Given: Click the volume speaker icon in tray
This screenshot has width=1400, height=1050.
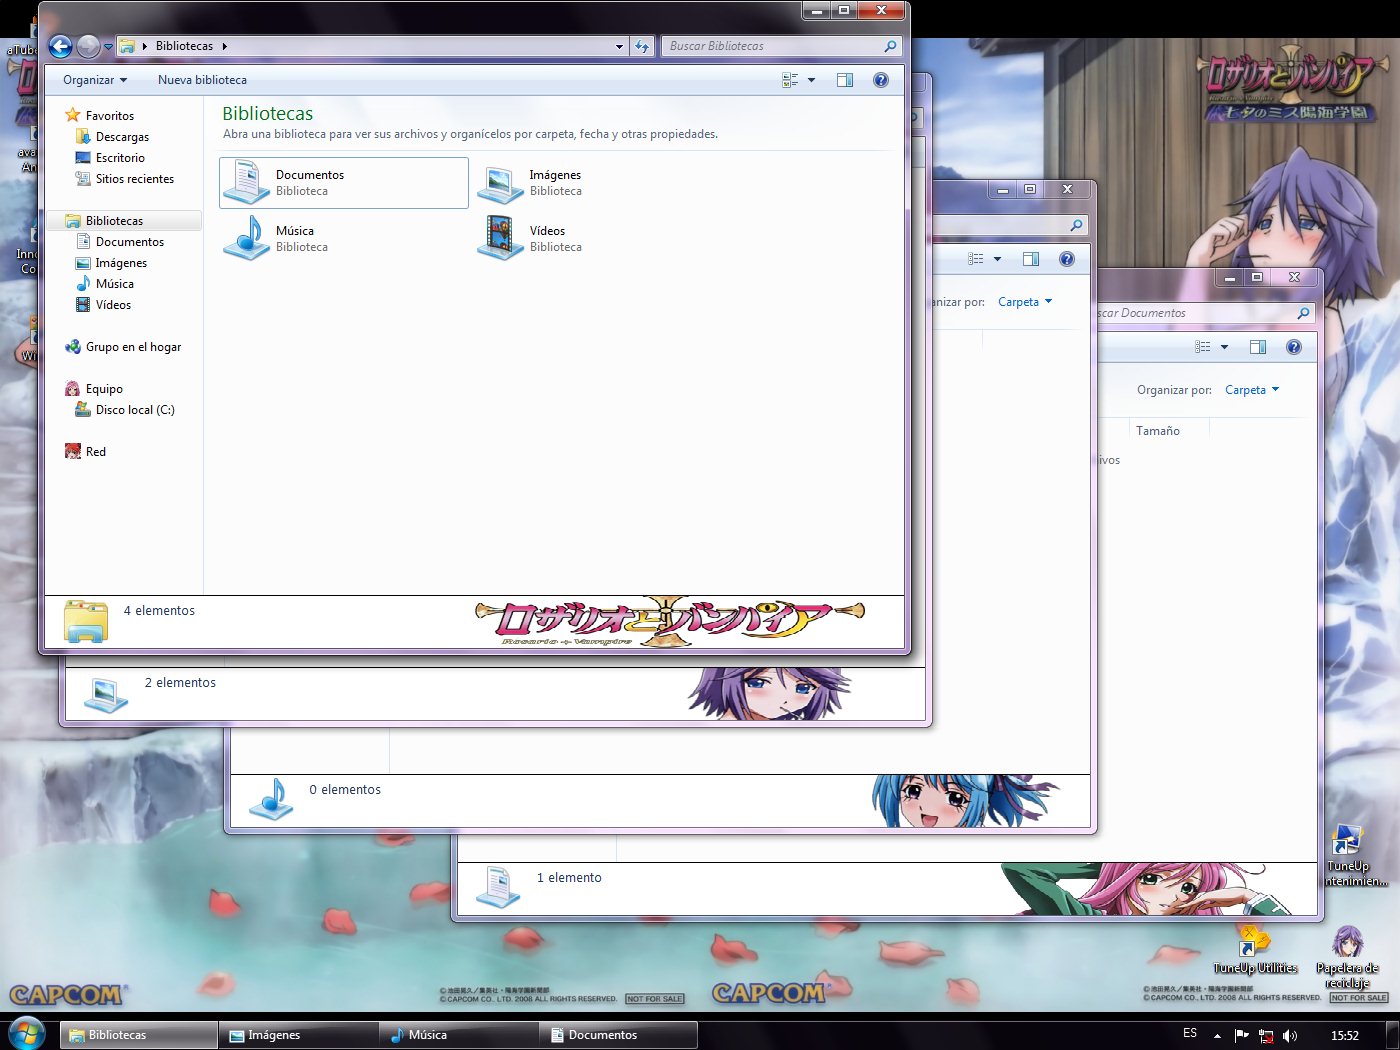Looking at the screenshot, I should [1290, 1035].
